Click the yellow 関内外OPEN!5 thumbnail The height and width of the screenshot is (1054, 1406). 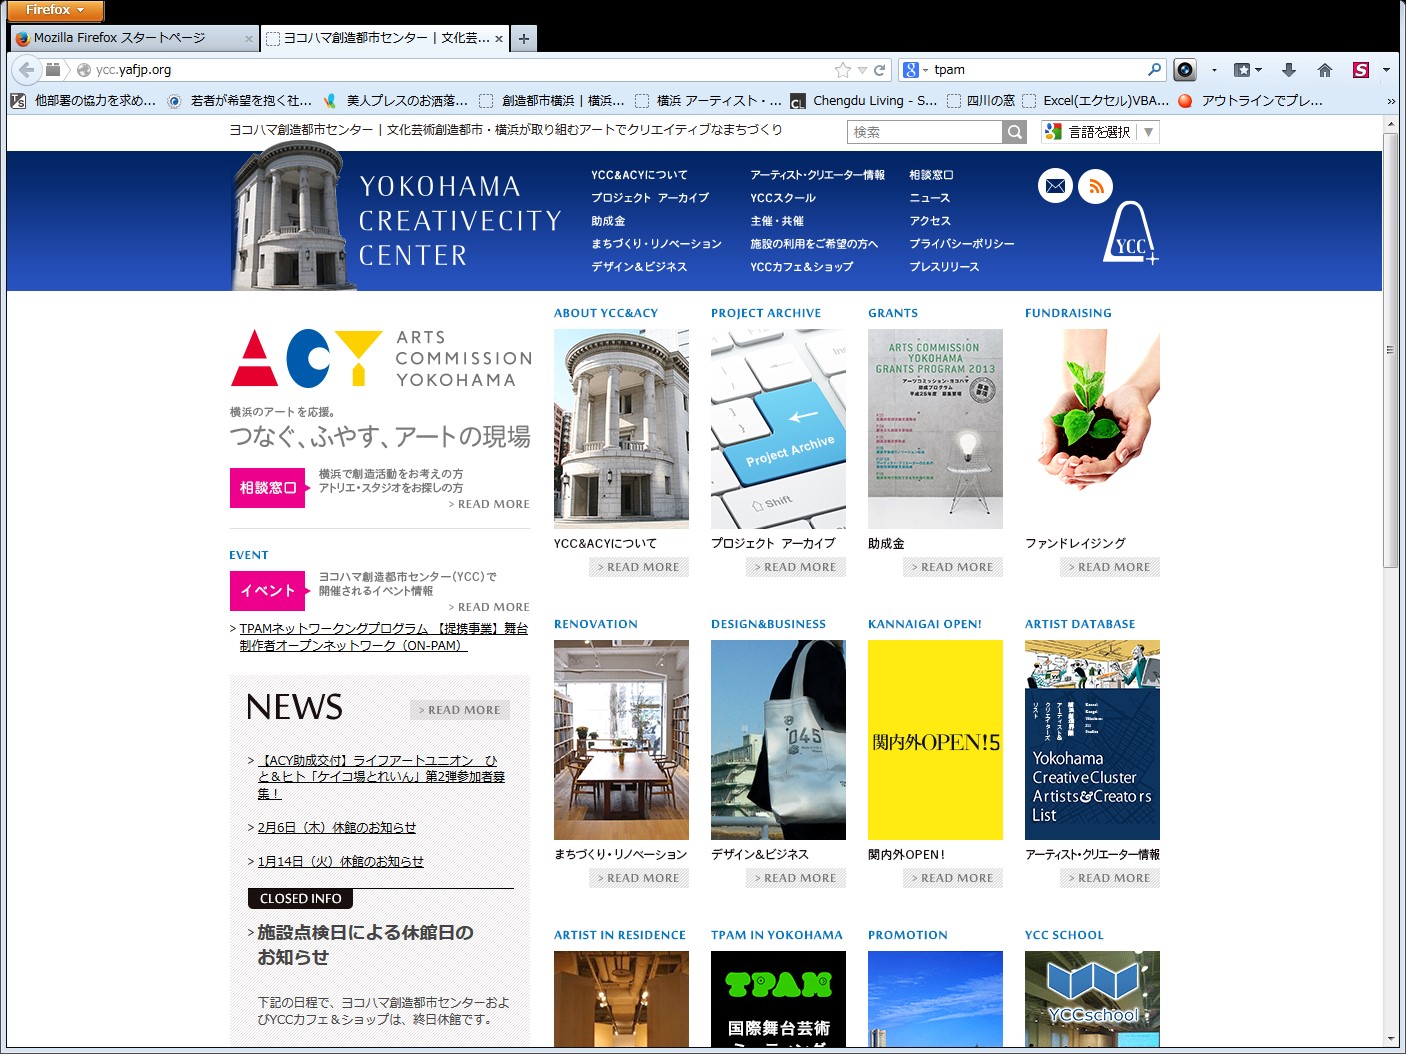pos(934,740)
